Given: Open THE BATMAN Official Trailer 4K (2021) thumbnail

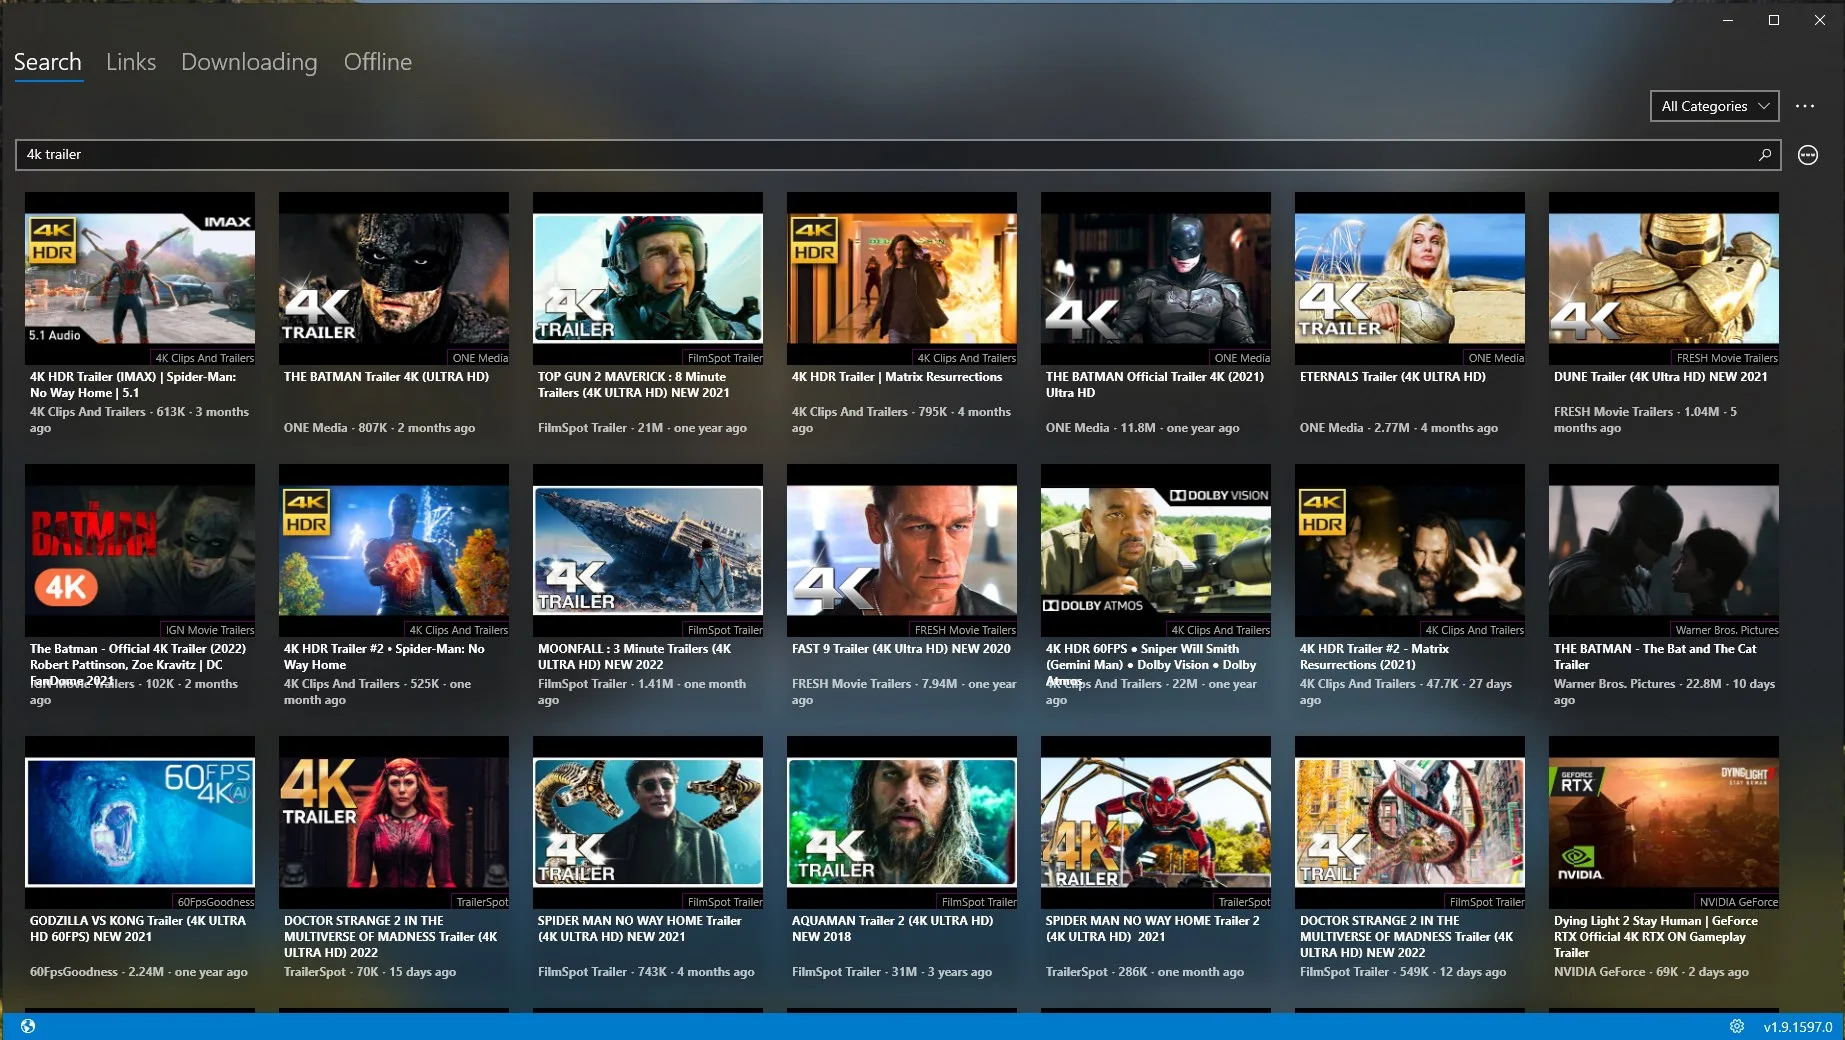Looking at the screenshot, I should click(1156, 278).
